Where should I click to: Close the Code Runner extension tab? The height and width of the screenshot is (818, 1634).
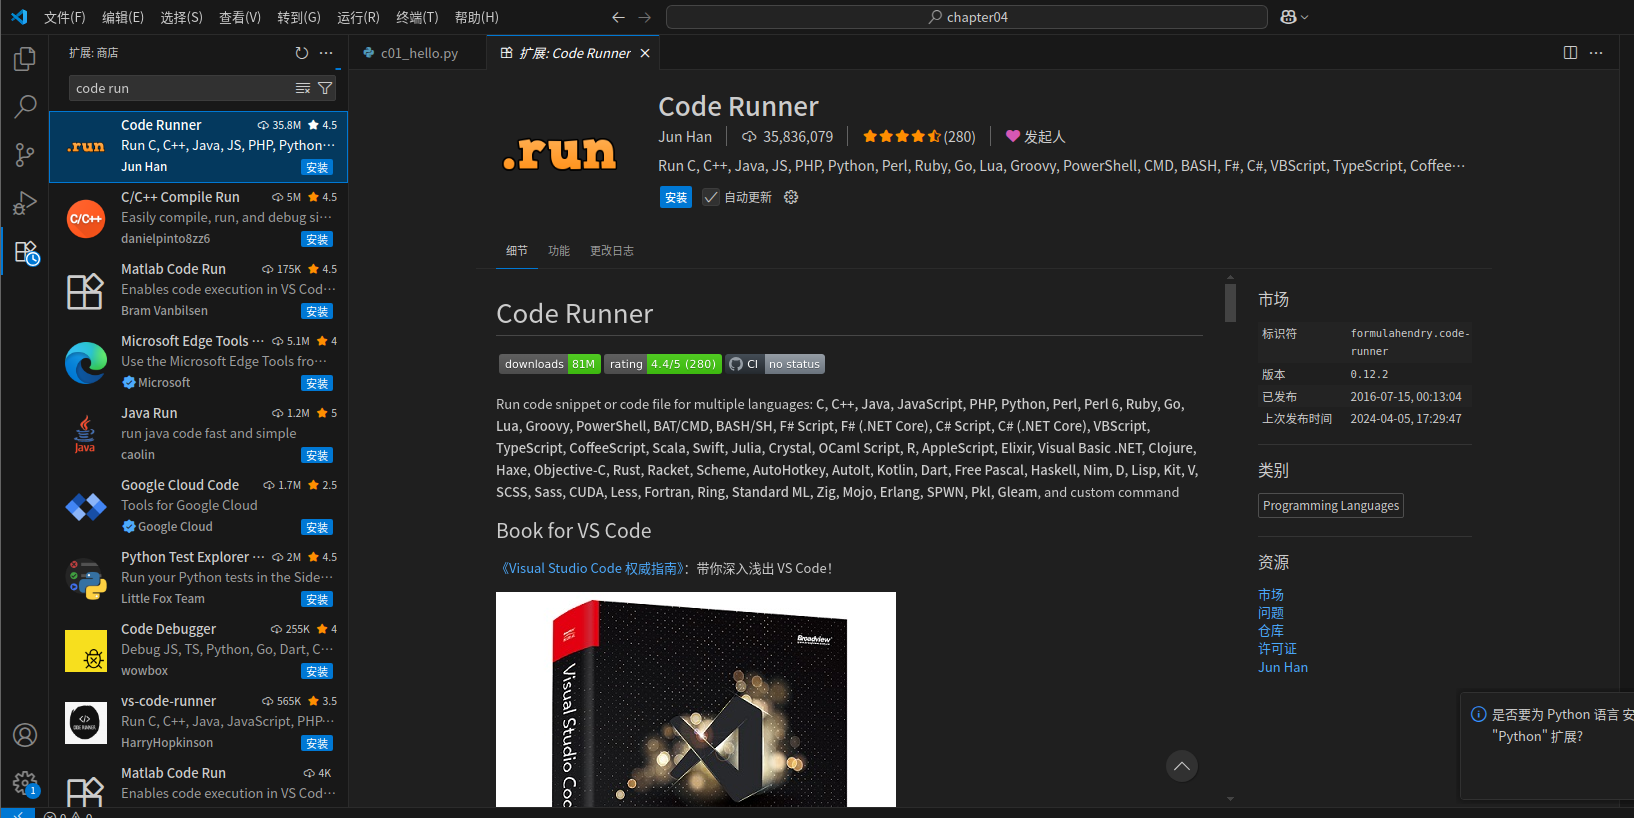point(645,53)
